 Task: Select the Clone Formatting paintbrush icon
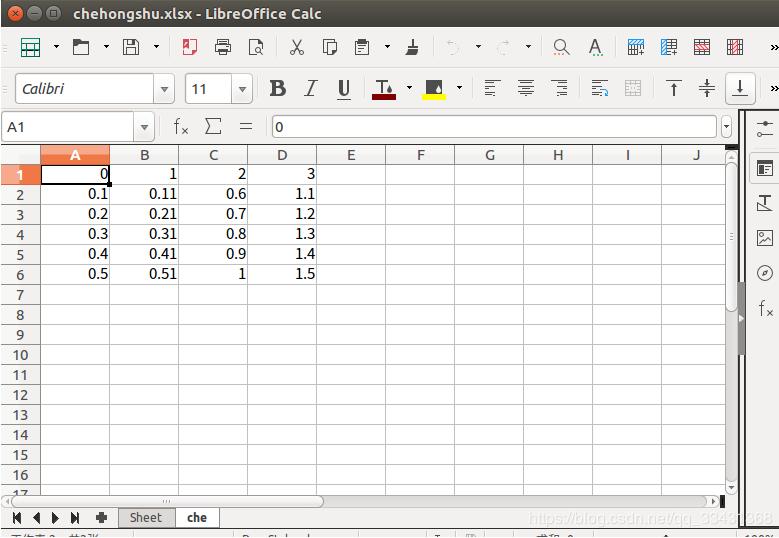412,47
